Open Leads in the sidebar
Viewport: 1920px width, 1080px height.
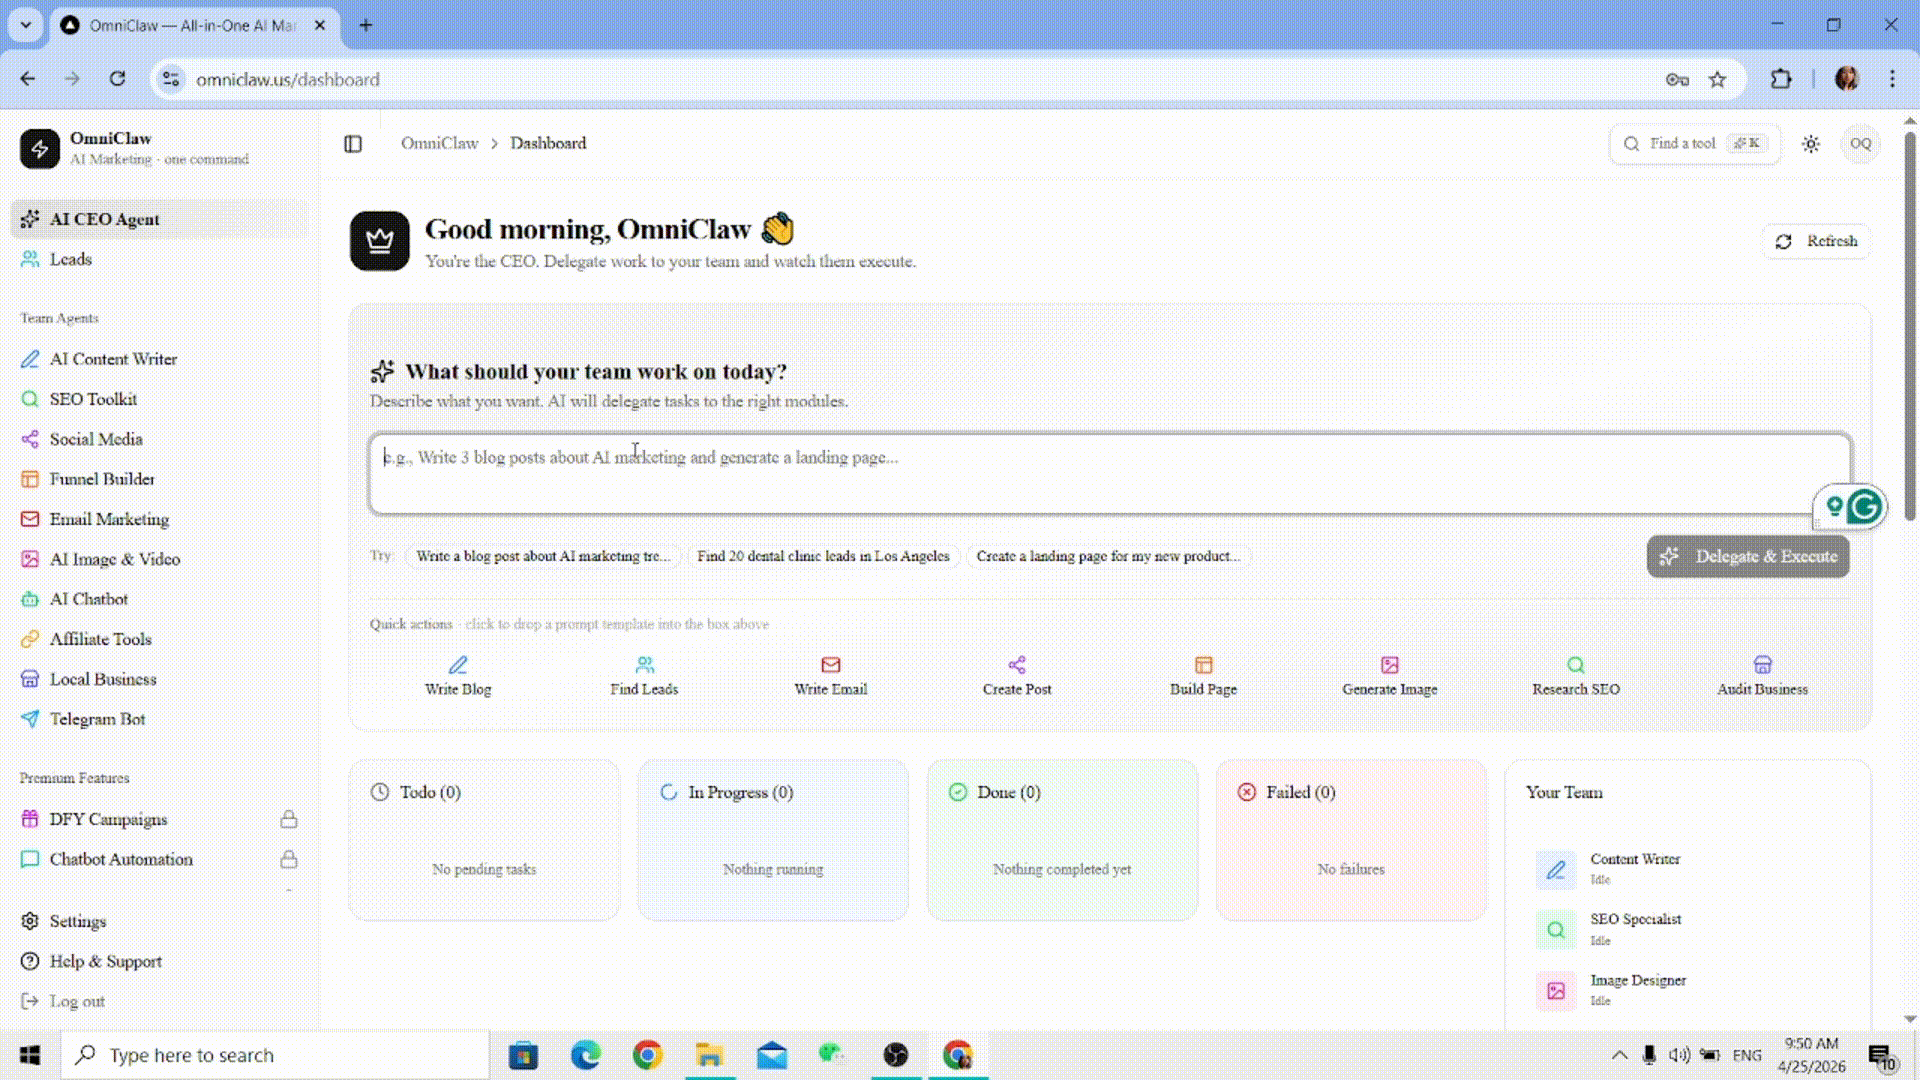pyautogui.click(x=160, y=259)
